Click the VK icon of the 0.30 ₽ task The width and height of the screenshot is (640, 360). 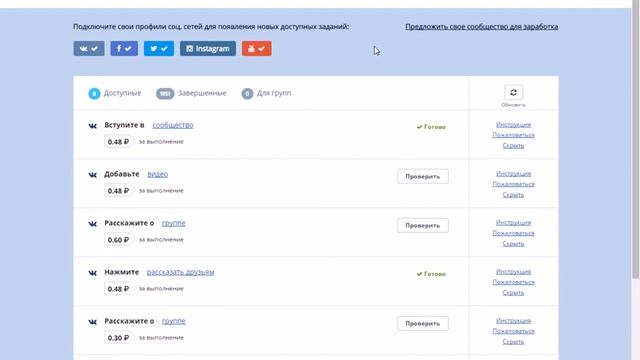point(93,322)
